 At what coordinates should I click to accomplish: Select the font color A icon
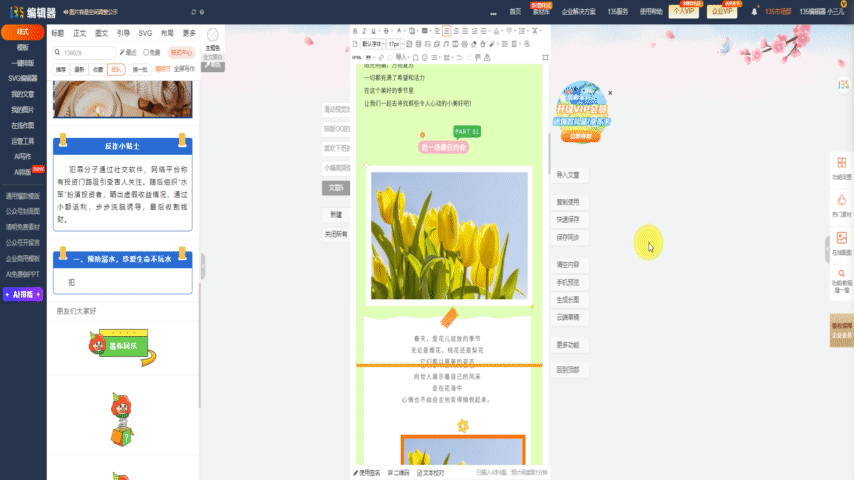tap(399, 31)
